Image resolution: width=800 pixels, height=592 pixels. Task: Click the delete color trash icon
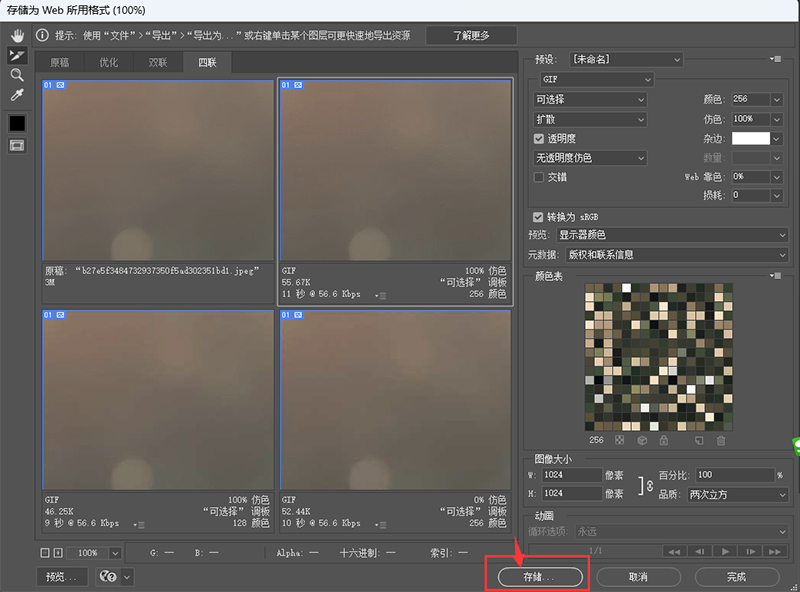(721, 440)
